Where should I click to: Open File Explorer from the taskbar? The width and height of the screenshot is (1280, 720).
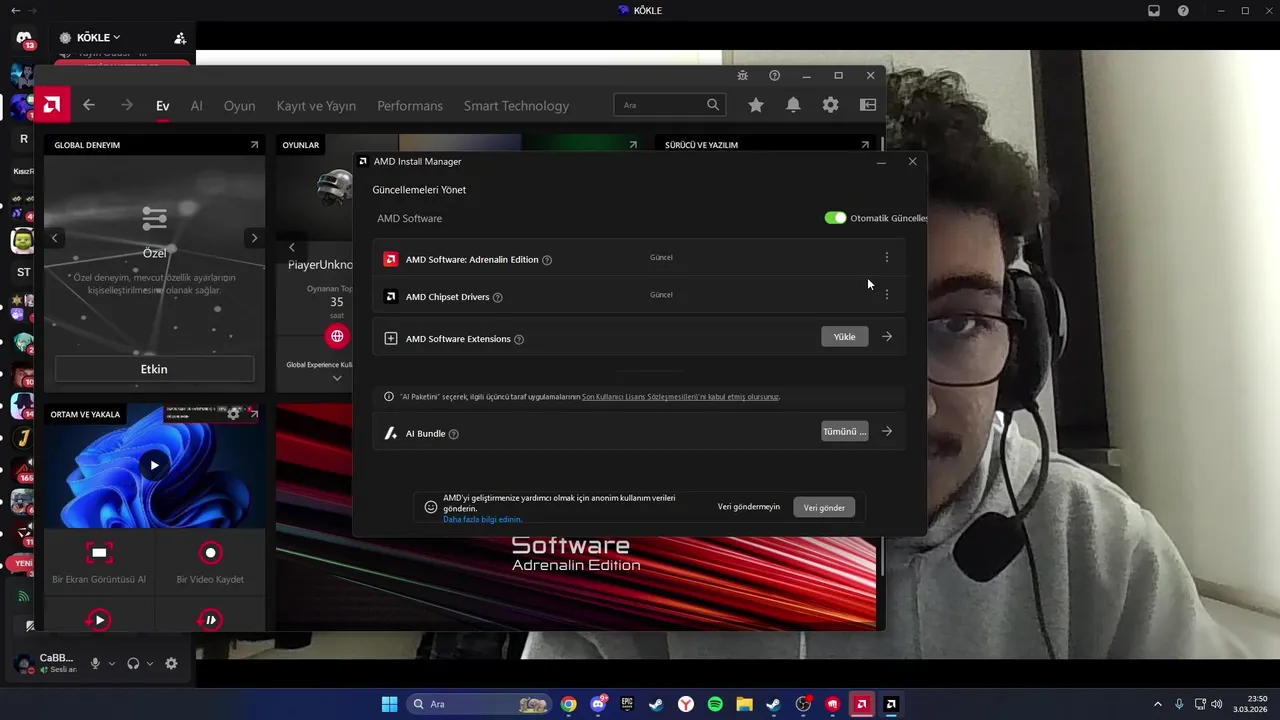(x=744, y=704)
